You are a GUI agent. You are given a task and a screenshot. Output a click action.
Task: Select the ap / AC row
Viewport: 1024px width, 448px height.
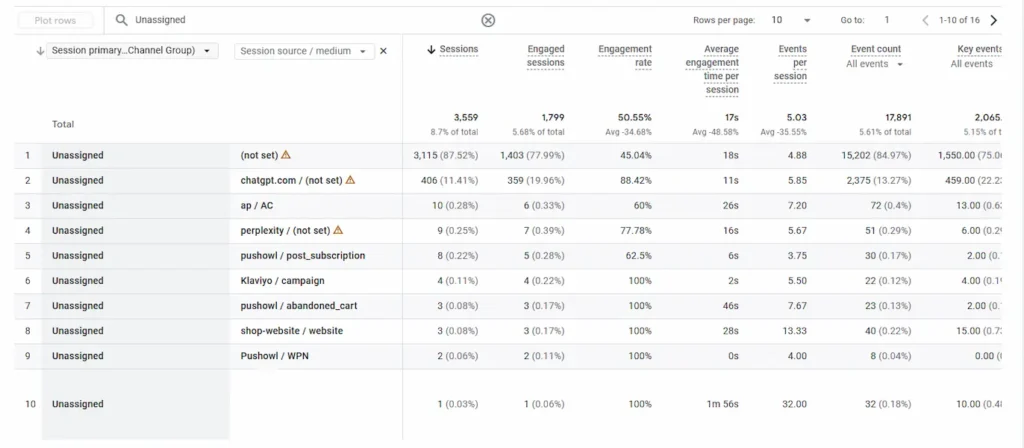point(508,205)
